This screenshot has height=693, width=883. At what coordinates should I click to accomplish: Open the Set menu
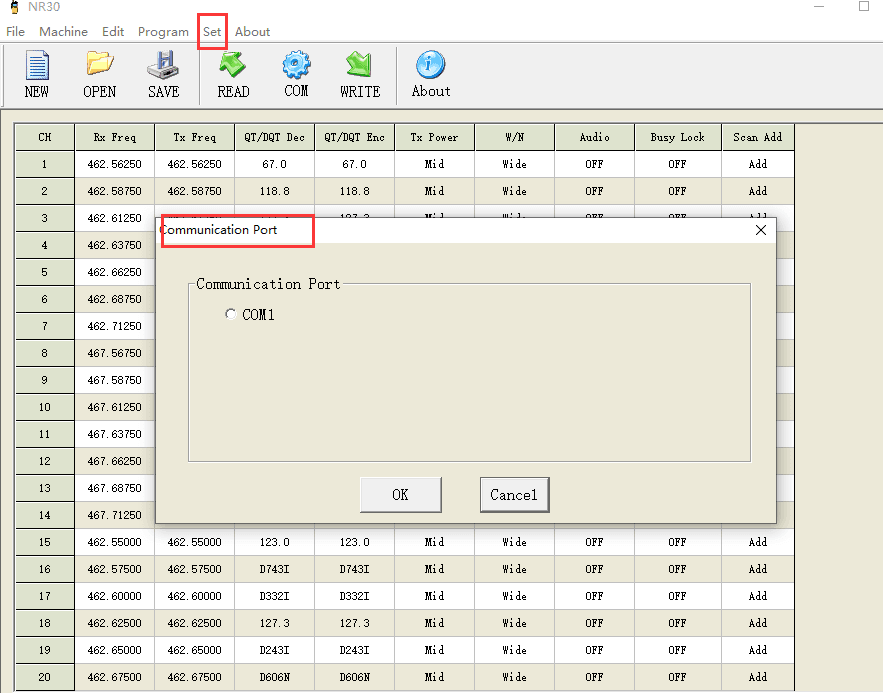tap(212, 32)
